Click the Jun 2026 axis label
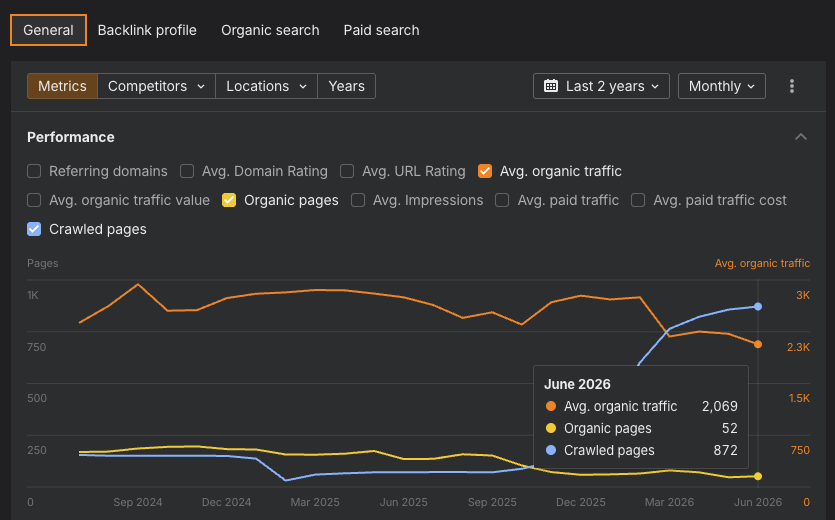Screen dimensions: 835x520 (758, 502)
